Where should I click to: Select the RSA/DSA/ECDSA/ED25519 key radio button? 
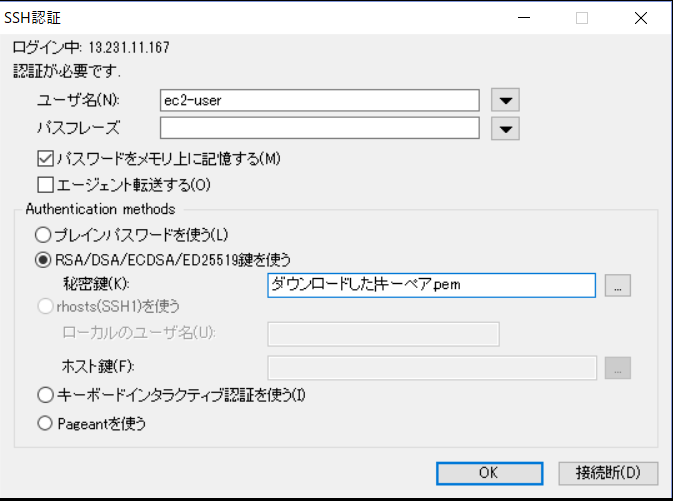43,260
